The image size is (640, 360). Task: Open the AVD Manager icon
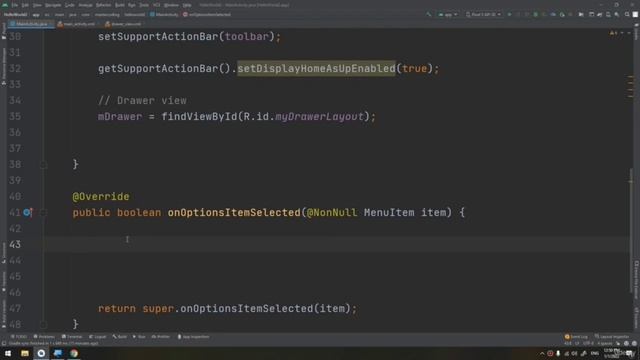pos(608,14)
